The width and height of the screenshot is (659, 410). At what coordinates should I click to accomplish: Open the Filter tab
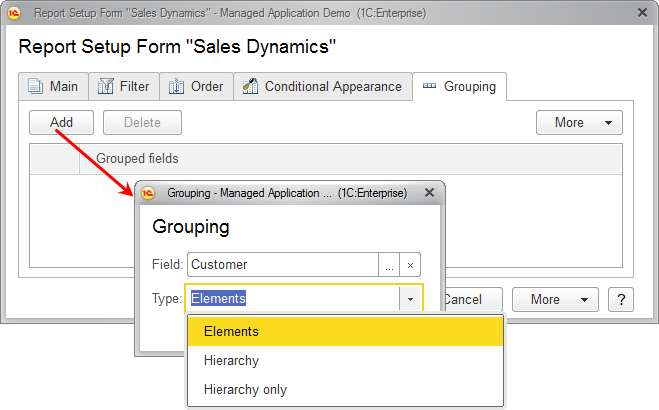coord(124,86)
